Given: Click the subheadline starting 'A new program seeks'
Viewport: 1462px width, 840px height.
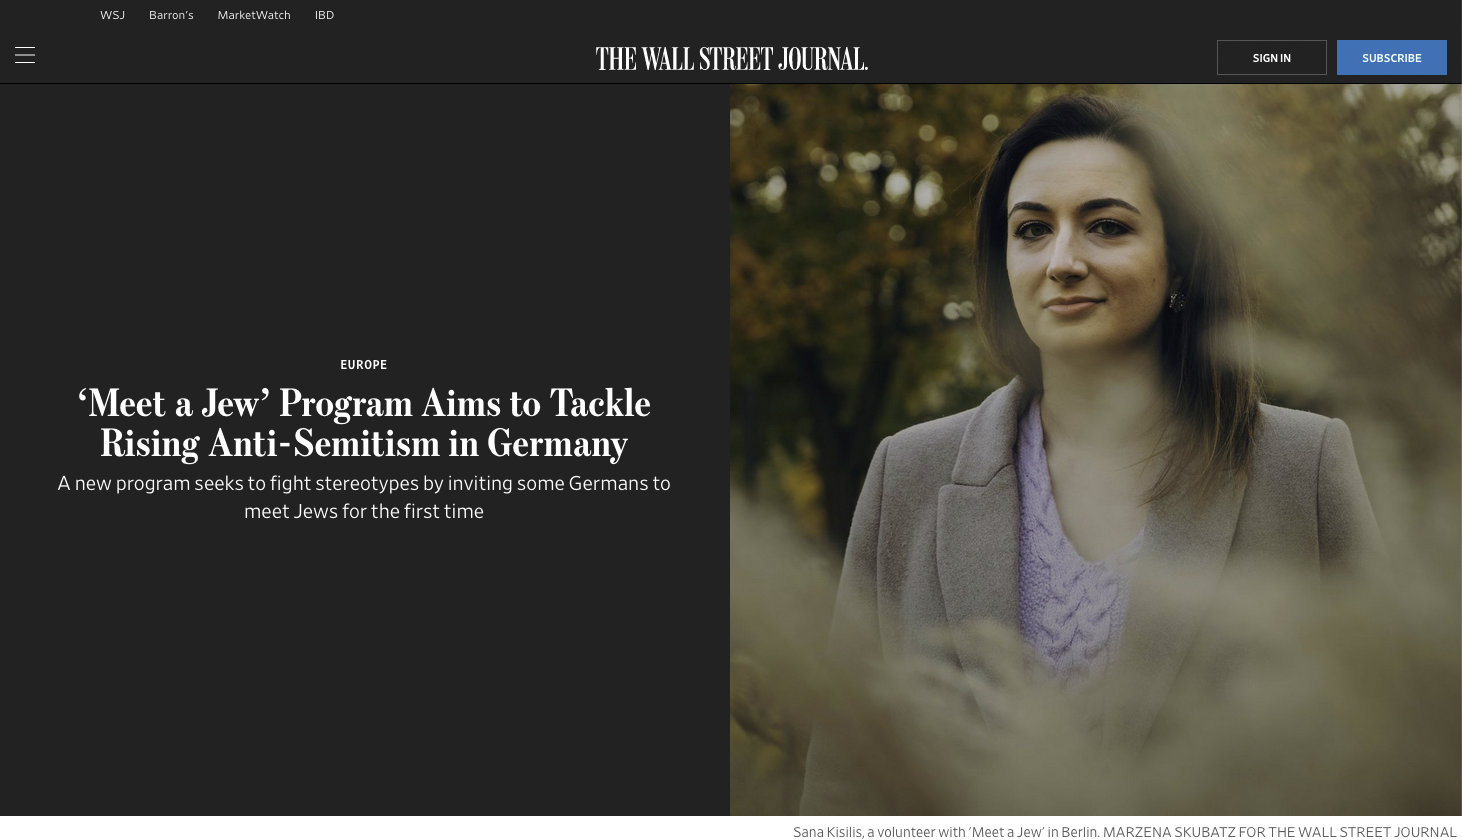Looking at the screenshot, I should 364,497.
